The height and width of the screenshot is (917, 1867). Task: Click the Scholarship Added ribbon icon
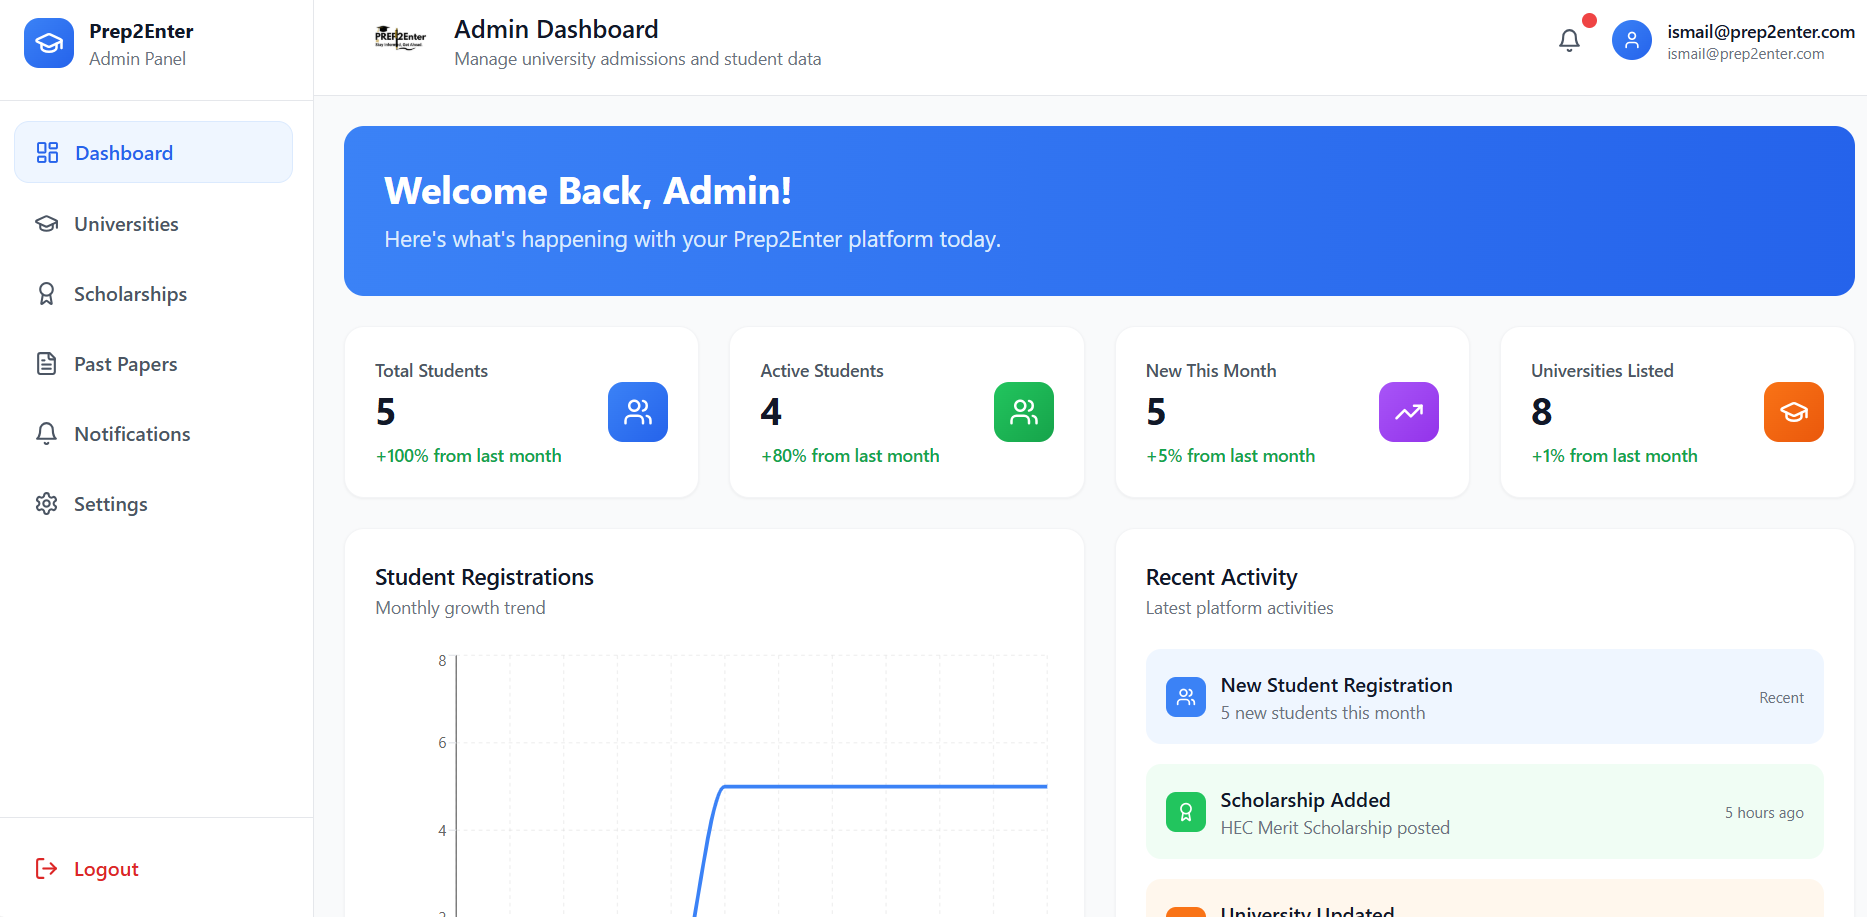click(1185, 812)
